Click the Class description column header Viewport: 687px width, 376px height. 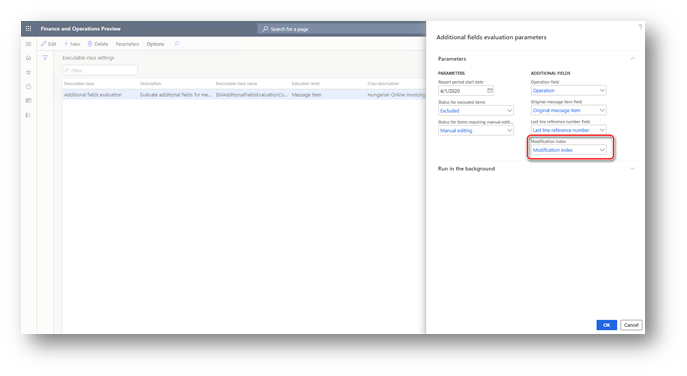[383, 83]
